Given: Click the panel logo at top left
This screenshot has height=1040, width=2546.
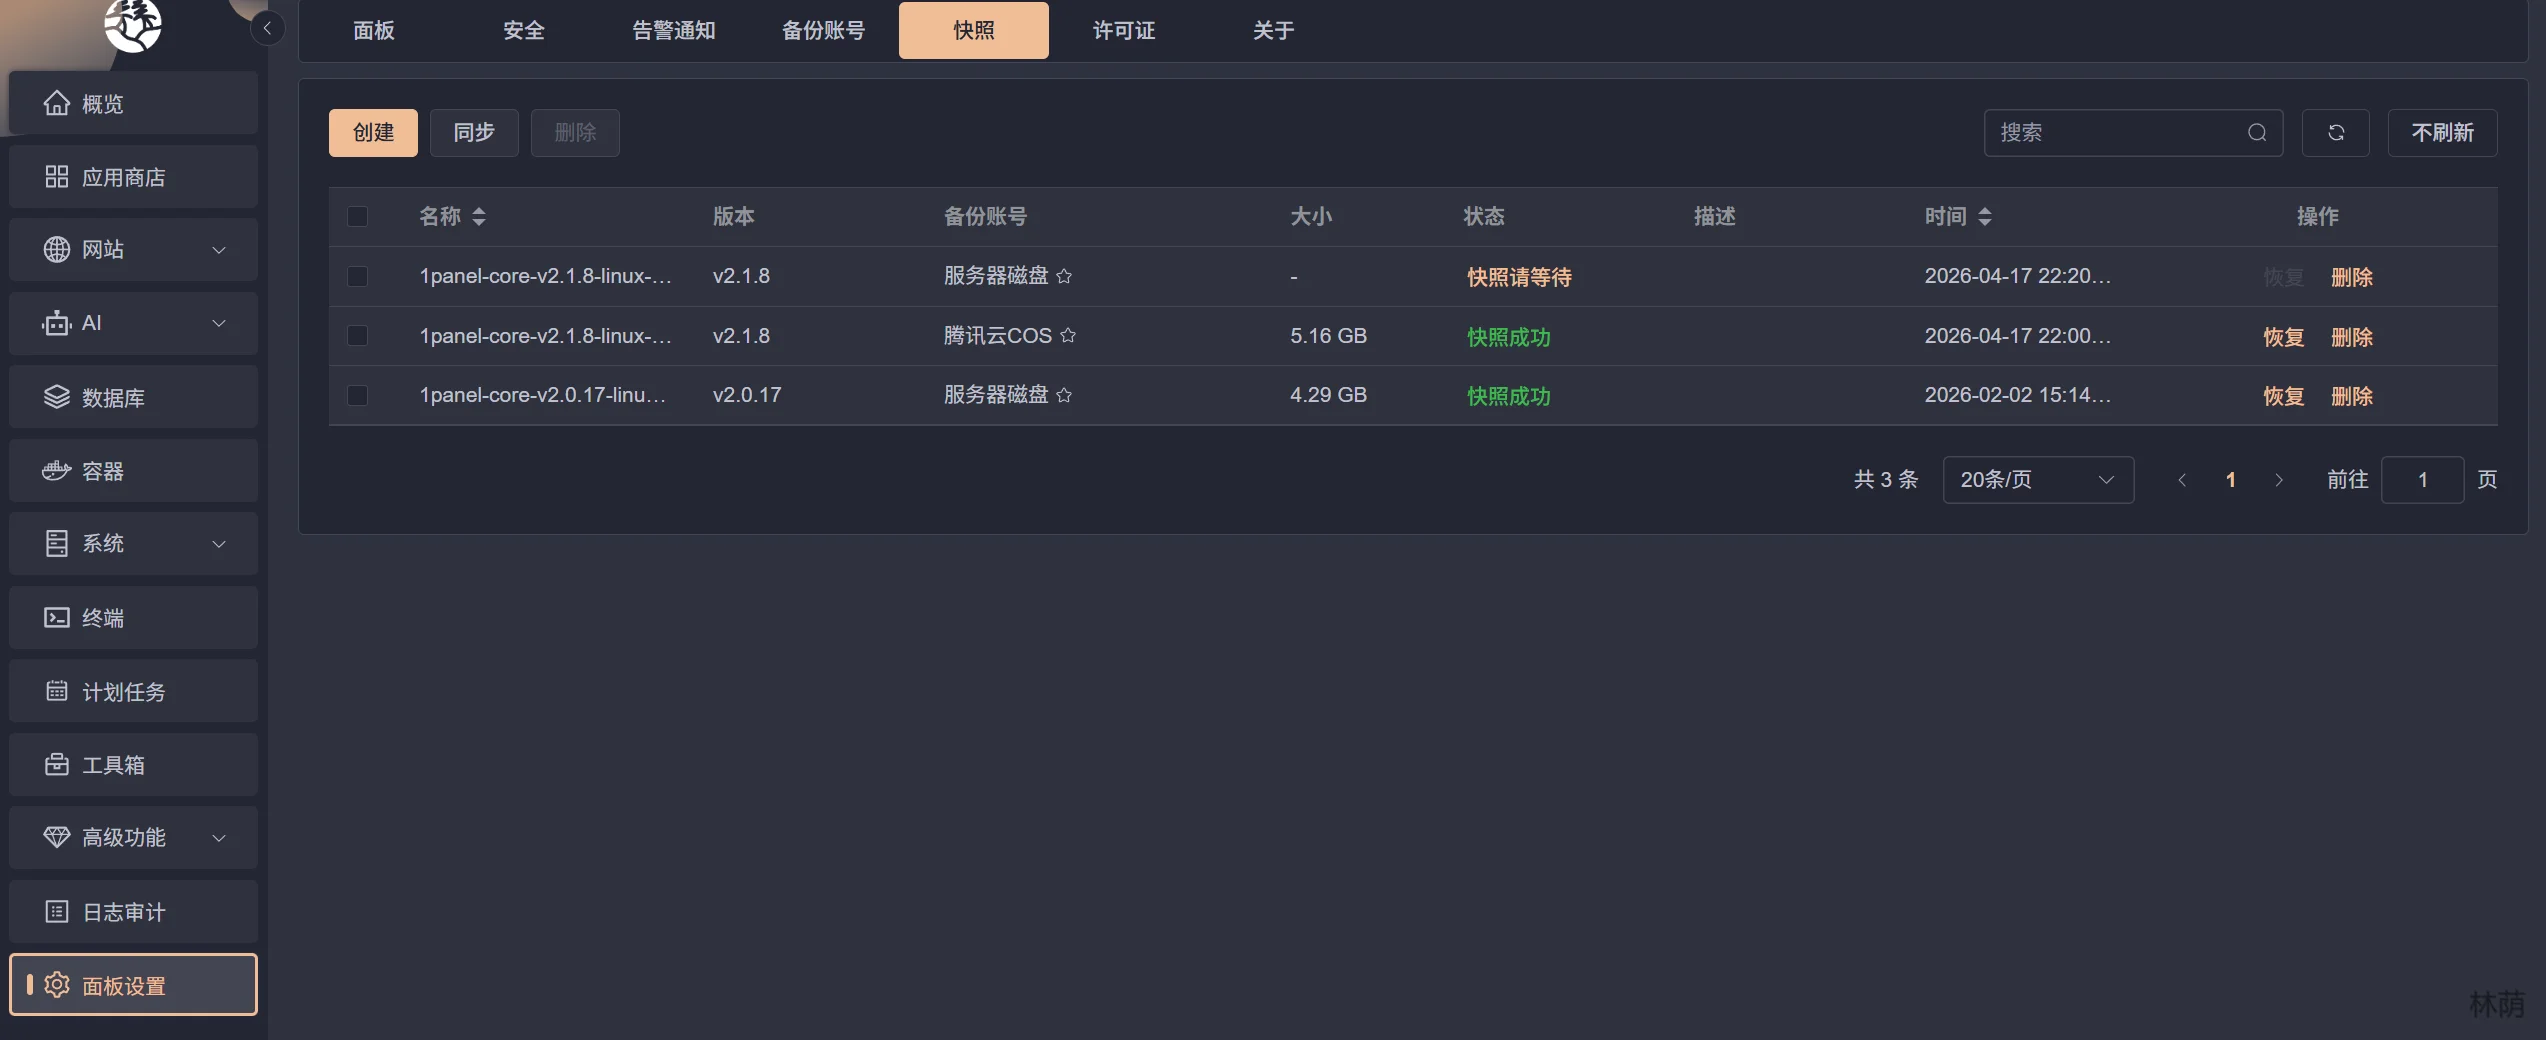Looking at the screenshot, I should [x=133, y=23].
